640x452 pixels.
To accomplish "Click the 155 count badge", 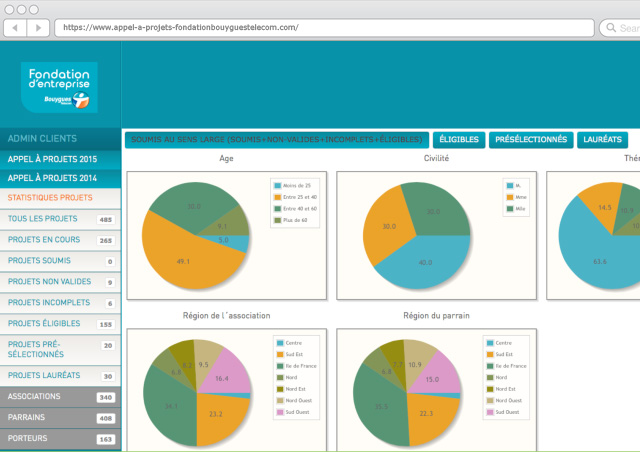I will (106, 325).
